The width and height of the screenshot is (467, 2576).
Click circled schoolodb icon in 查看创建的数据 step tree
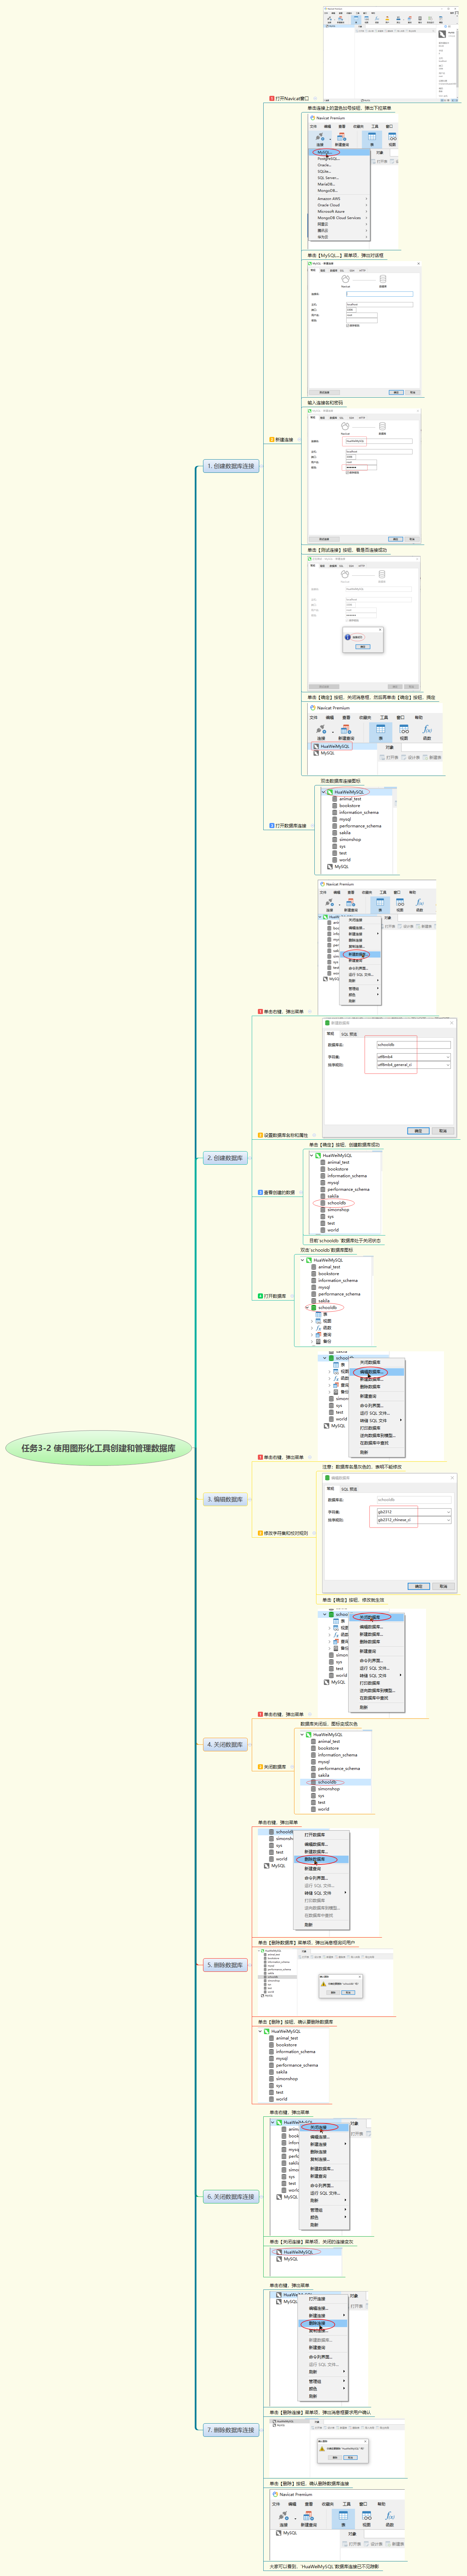tap(323, 1203)
